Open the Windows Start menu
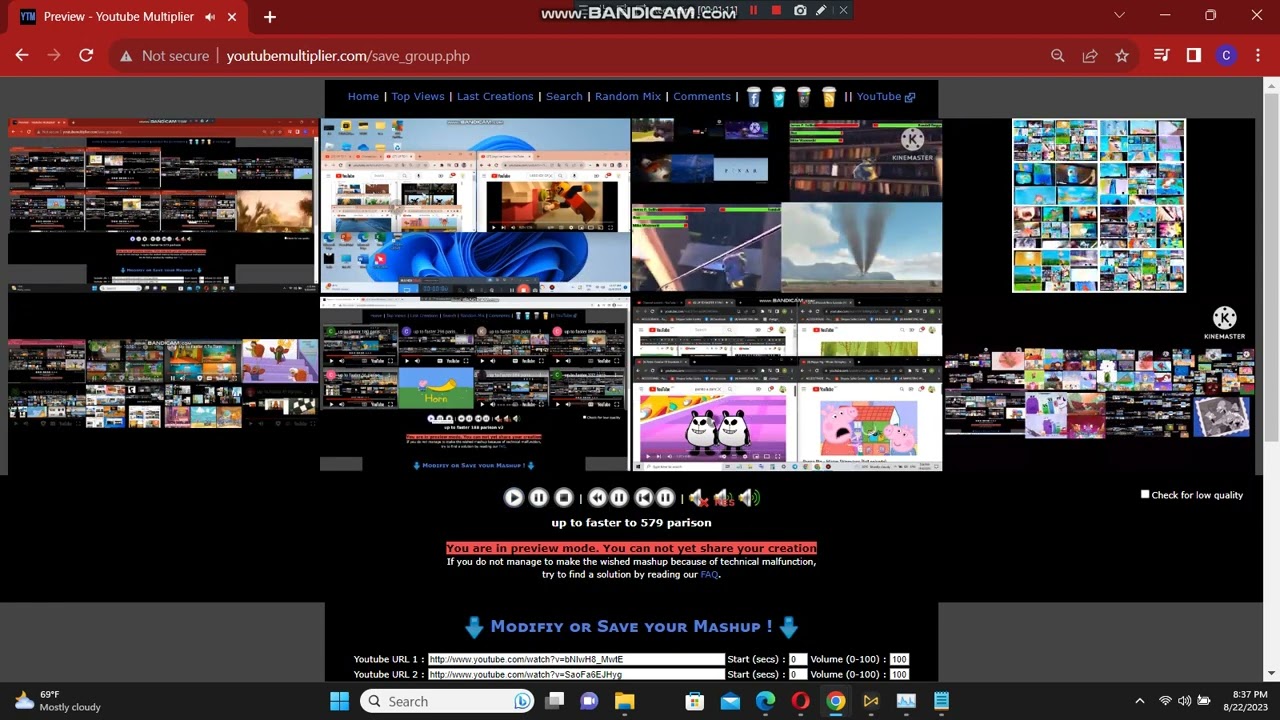Screen dimensions: 1280x720 340,701
